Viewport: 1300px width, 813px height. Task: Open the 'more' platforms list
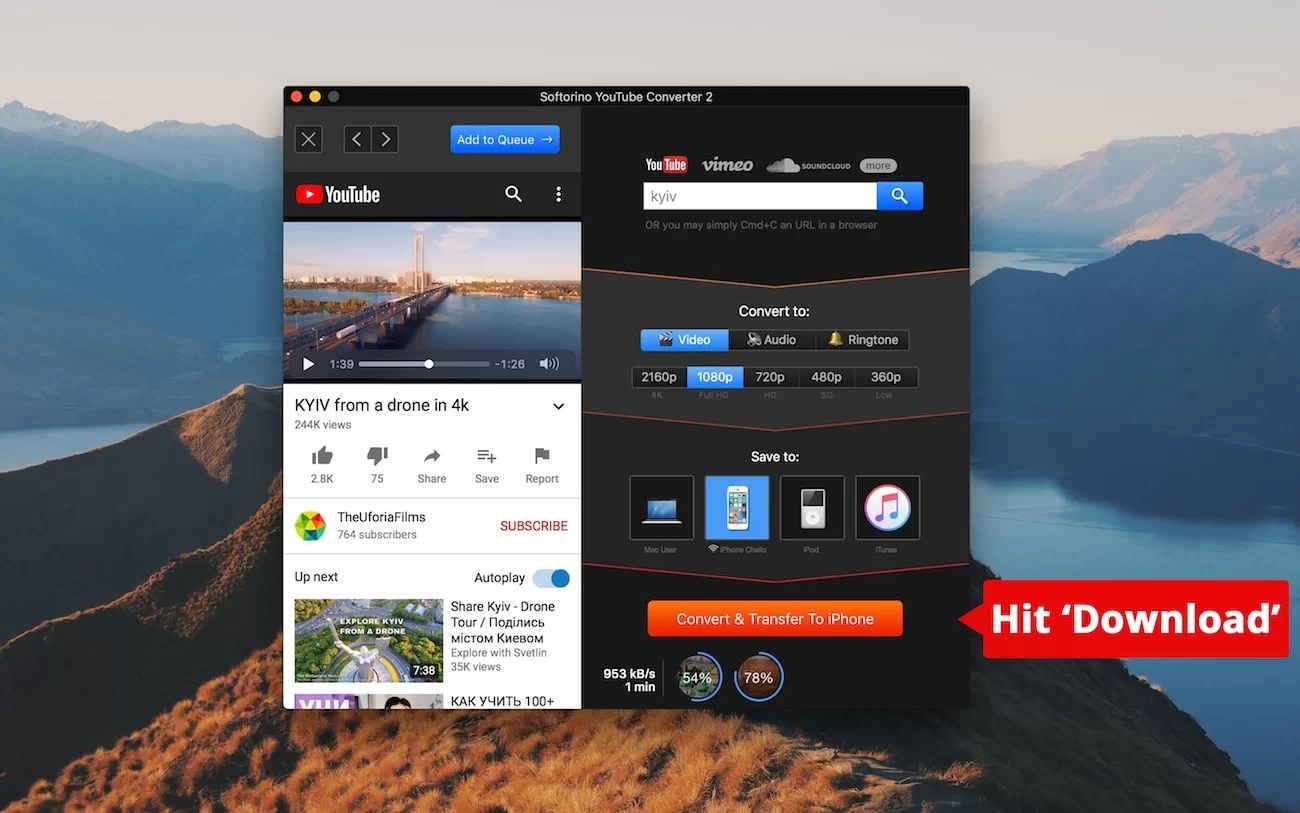[877, 164]
